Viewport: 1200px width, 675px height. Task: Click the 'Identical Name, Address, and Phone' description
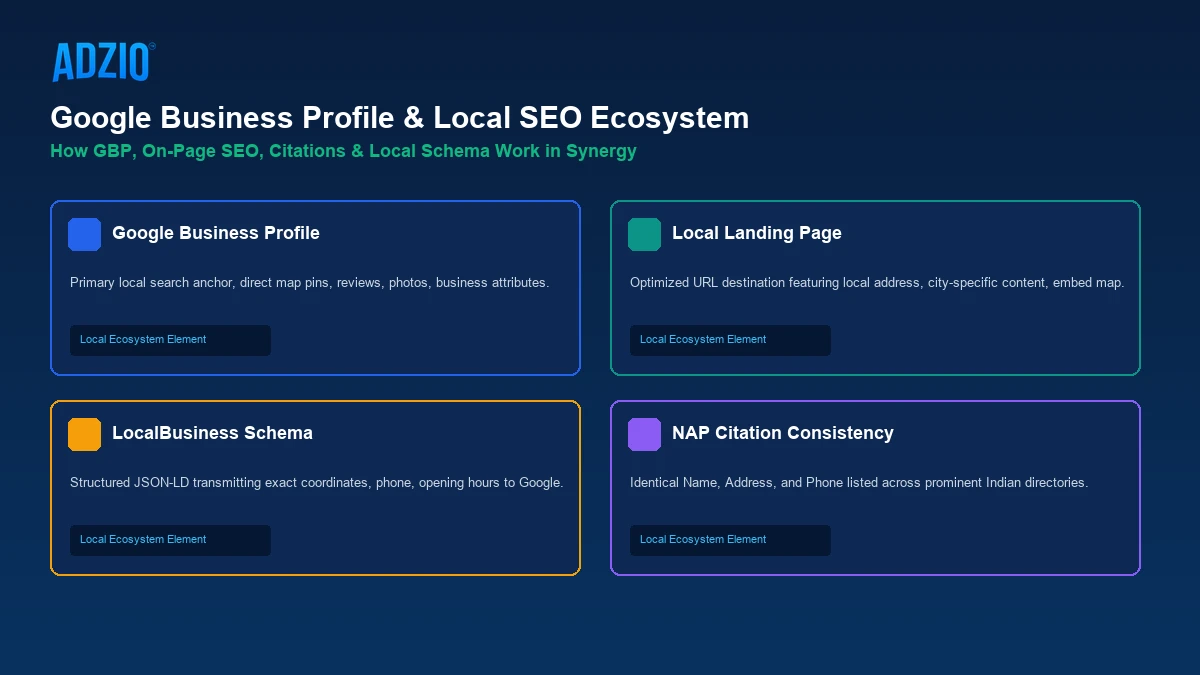tap(859, 483)
